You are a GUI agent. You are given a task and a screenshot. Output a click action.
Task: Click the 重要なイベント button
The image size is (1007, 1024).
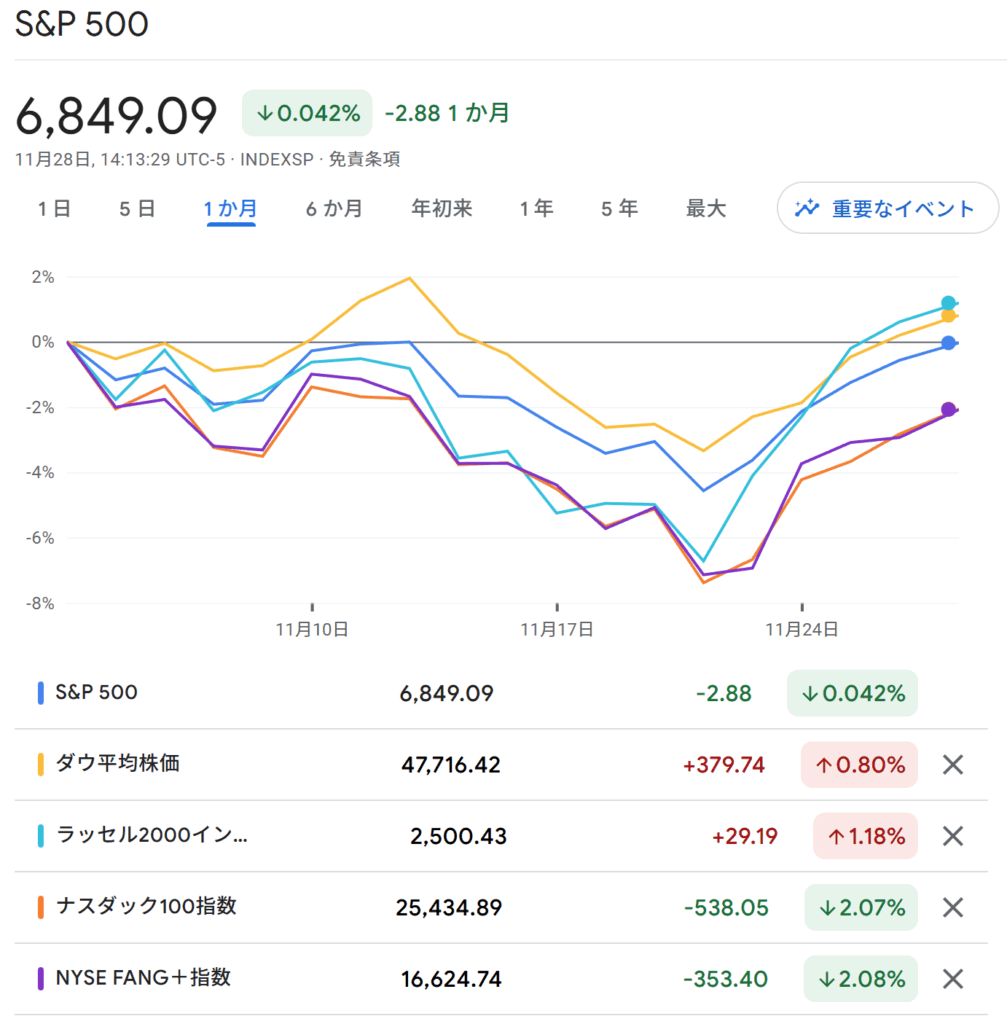click(x=887, y=208)
